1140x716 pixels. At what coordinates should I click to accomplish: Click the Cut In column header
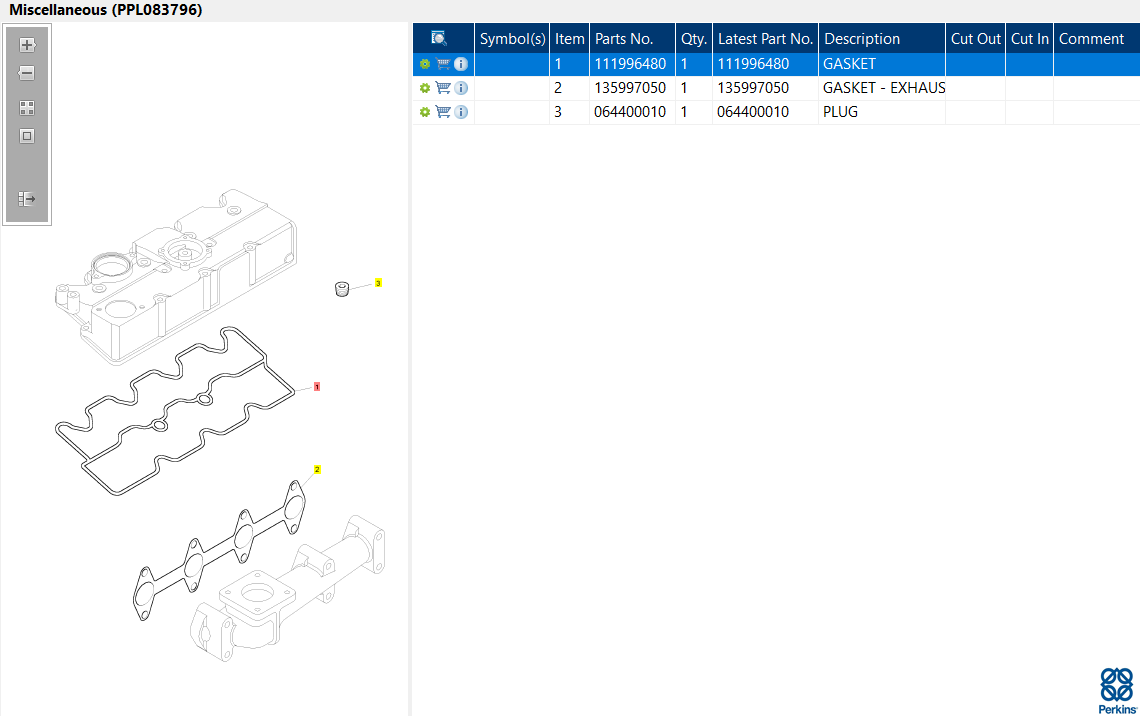pyautogui.click(x=1029, y=39)
